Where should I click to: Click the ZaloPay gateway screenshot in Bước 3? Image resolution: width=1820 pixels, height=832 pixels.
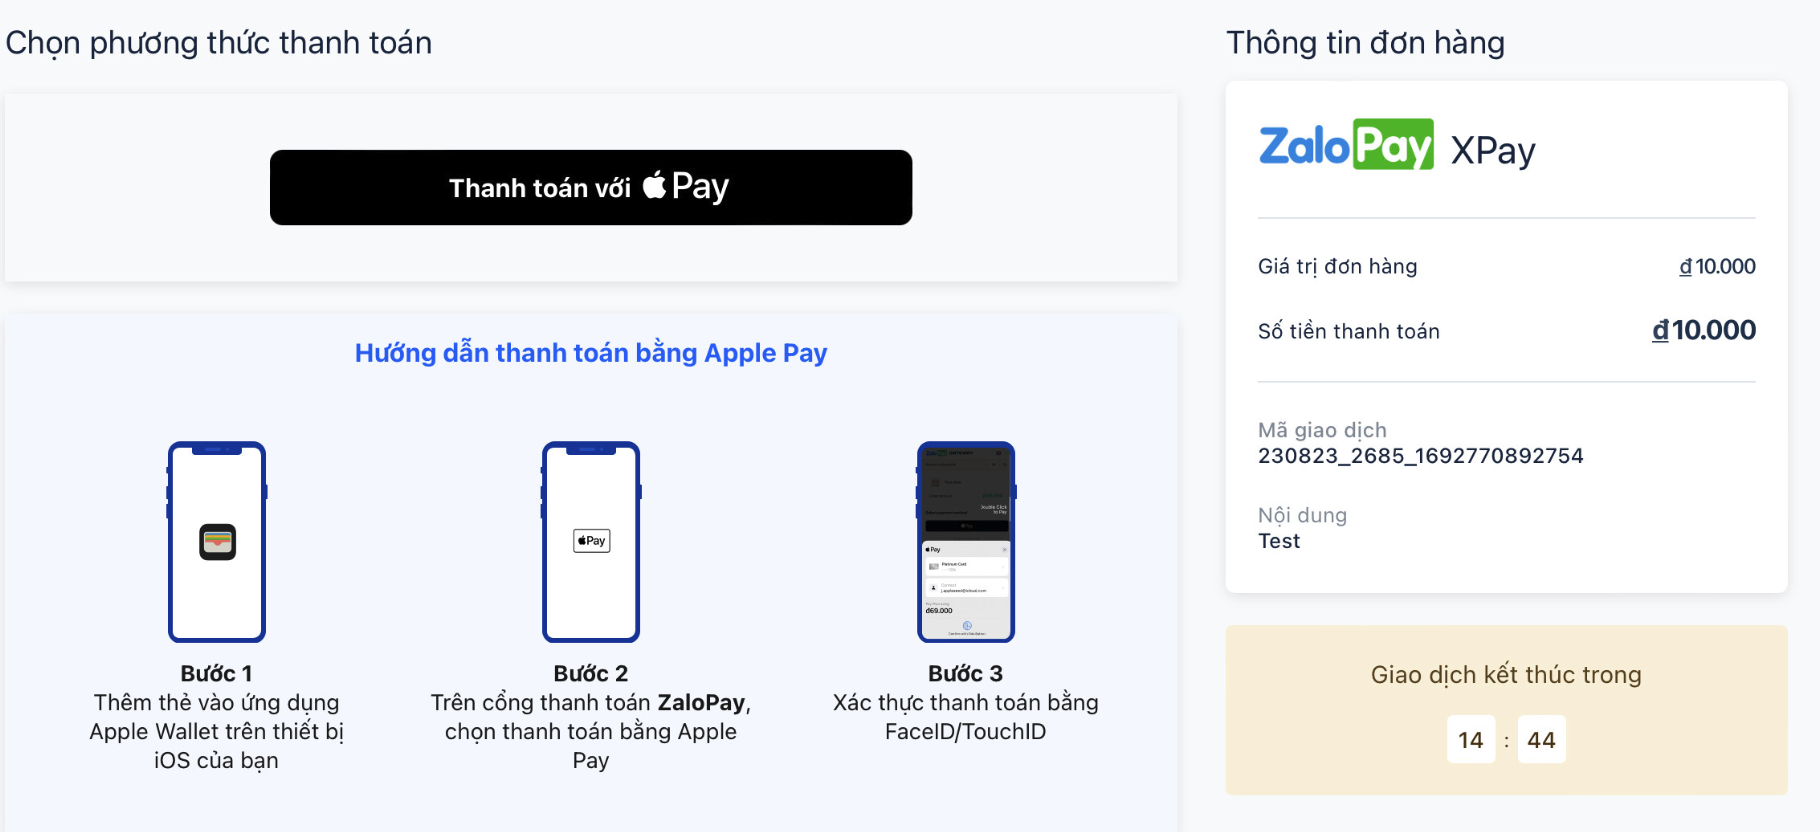coord(965,541)
